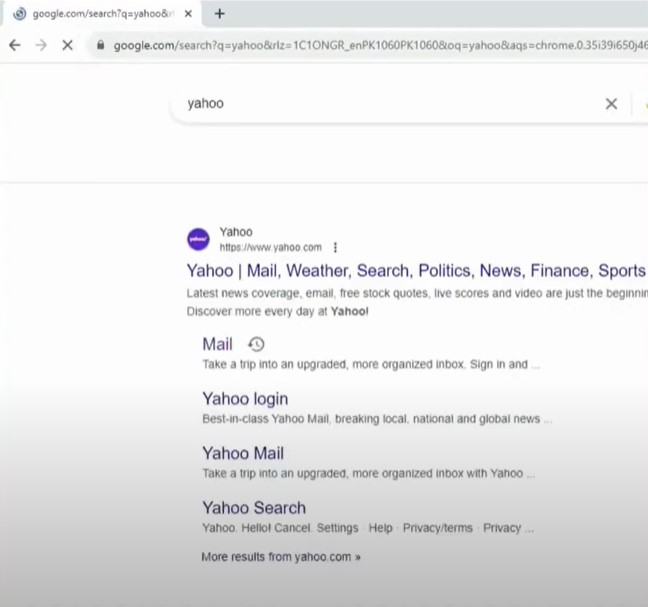Clear the yahoo search query
648x607 pixels.
click(611, 104)
